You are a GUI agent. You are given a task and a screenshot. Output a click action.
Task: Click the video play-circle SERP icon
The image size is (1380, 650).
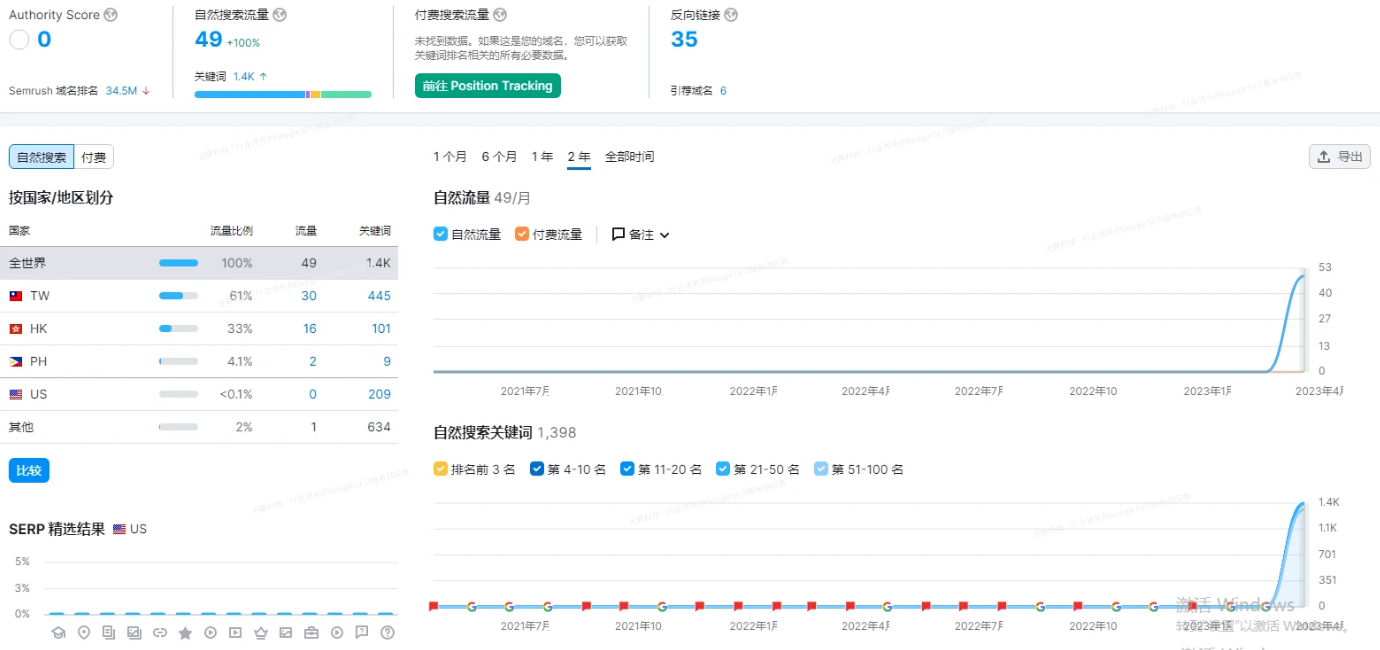point(211,632)
